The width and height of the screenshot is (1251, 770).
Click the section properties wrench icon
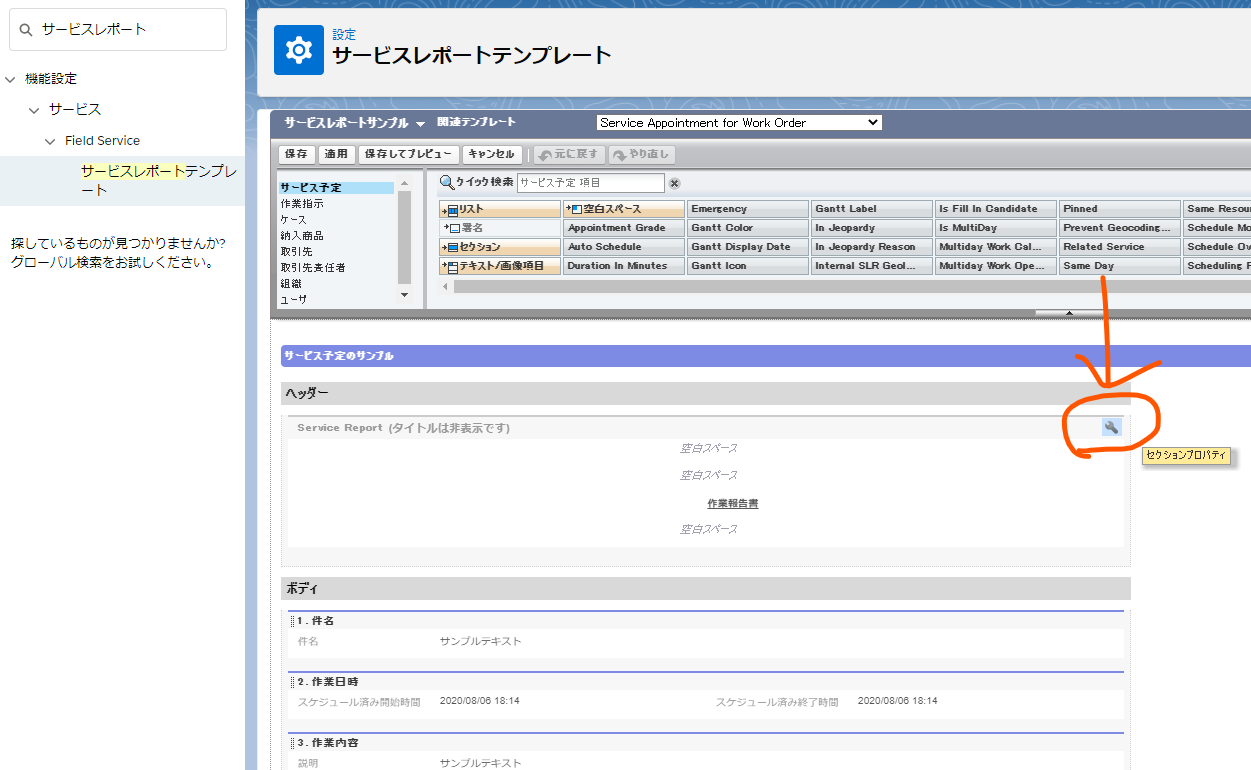point(1111,427)
